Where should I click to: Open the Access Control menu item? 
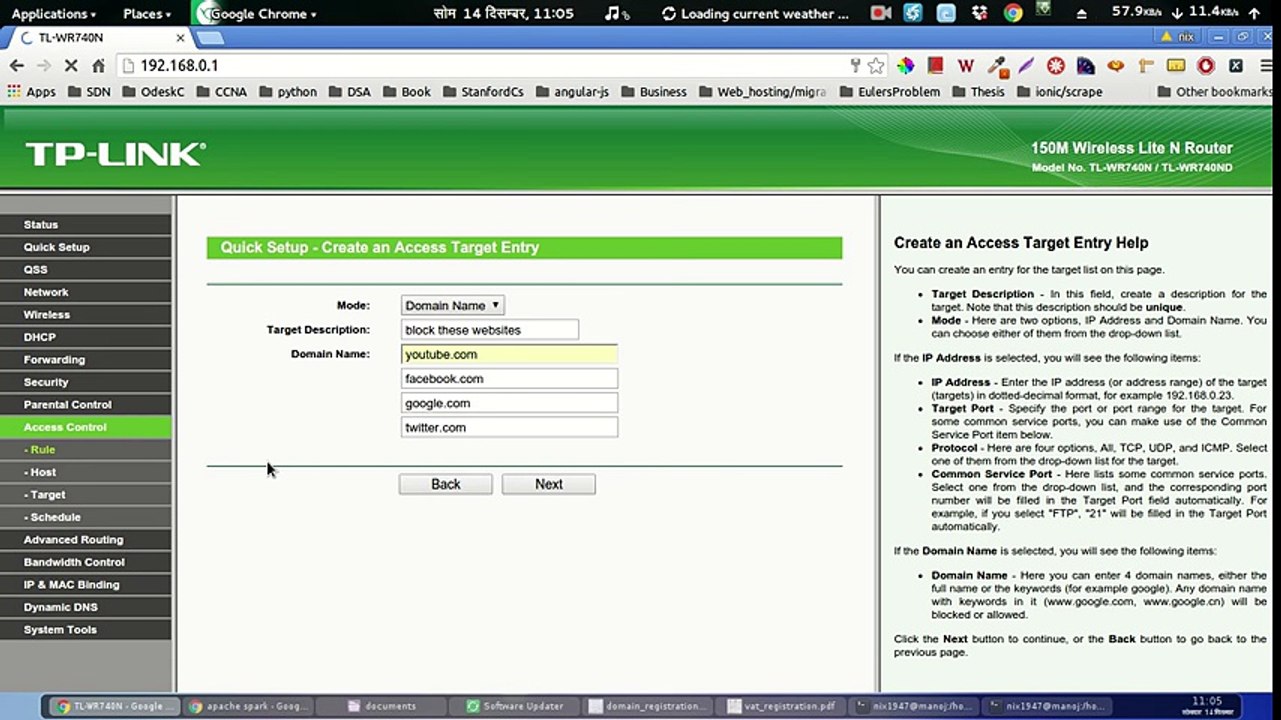pyautogui.click(x=86, y=427)
